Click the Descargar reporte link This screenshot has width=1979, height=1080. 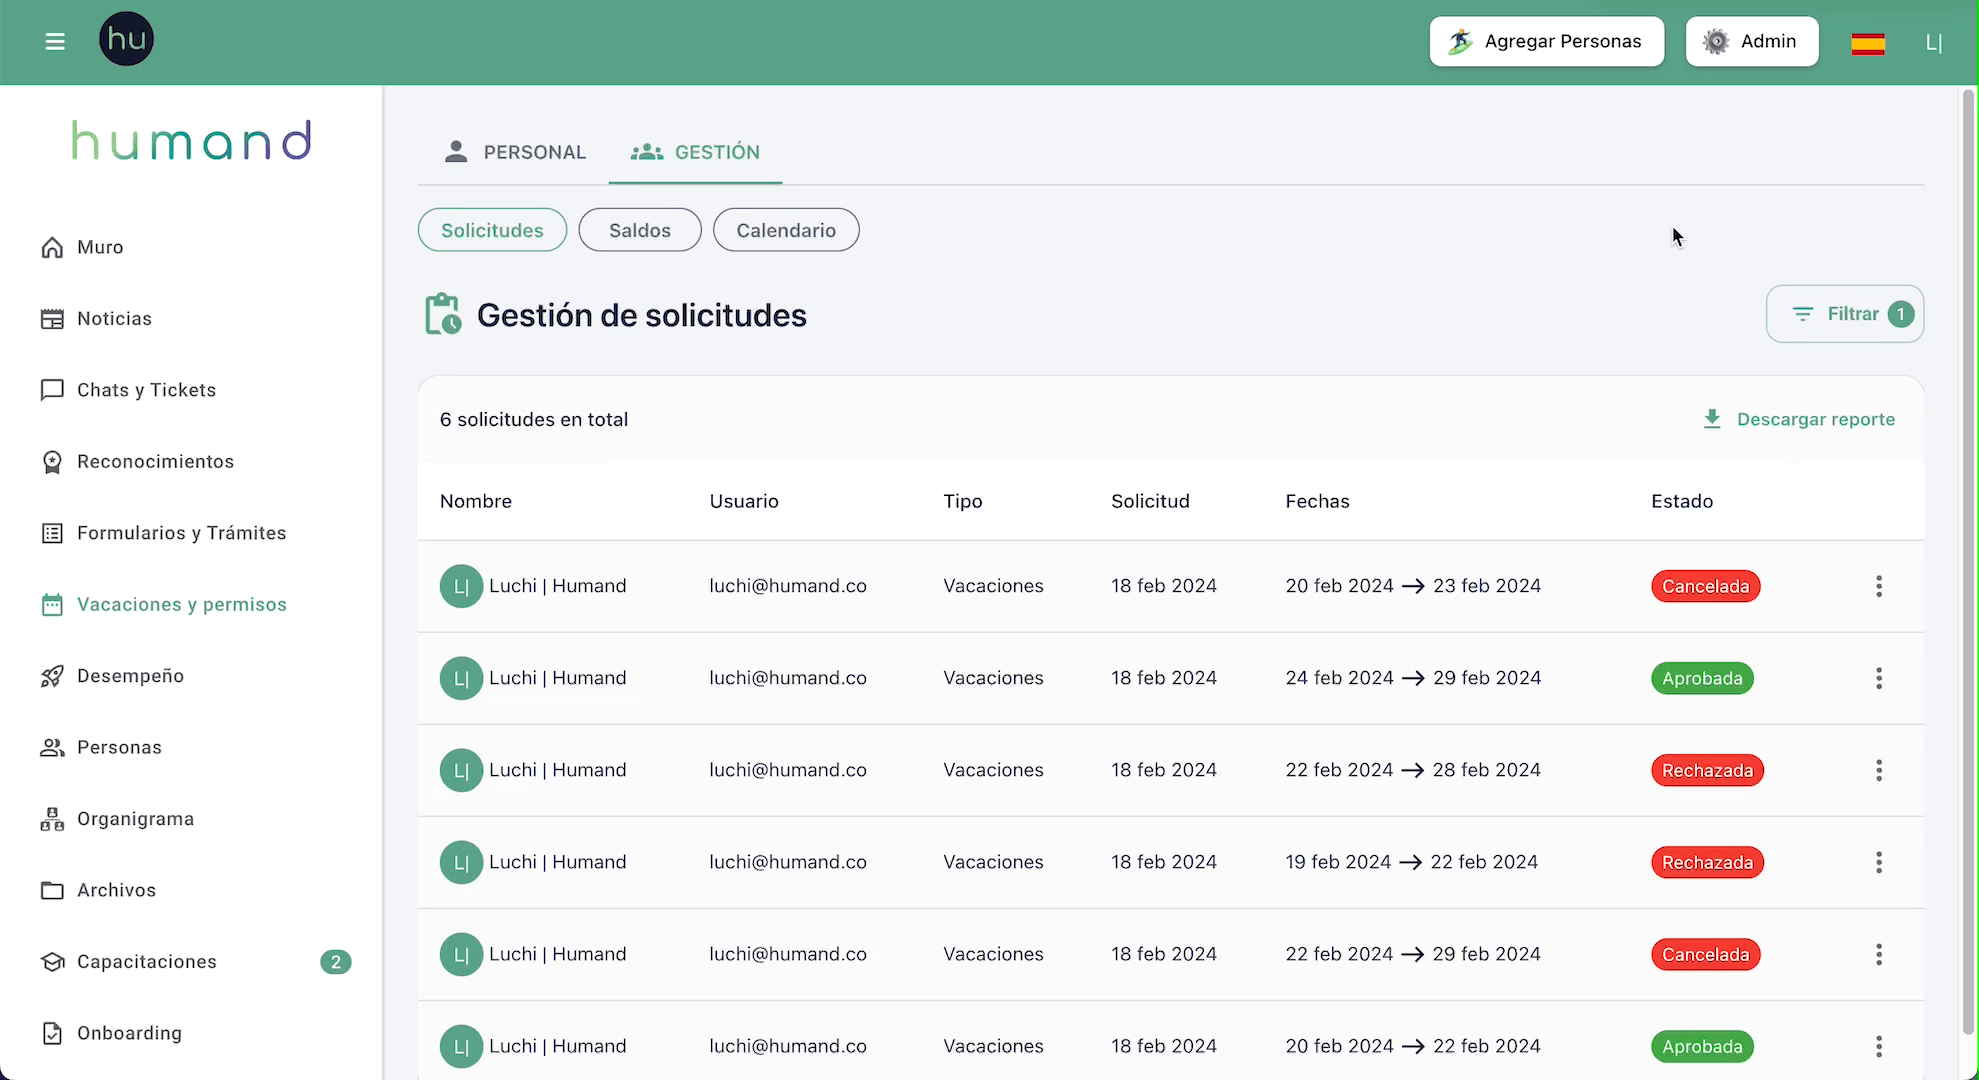tap(1798, 419)
